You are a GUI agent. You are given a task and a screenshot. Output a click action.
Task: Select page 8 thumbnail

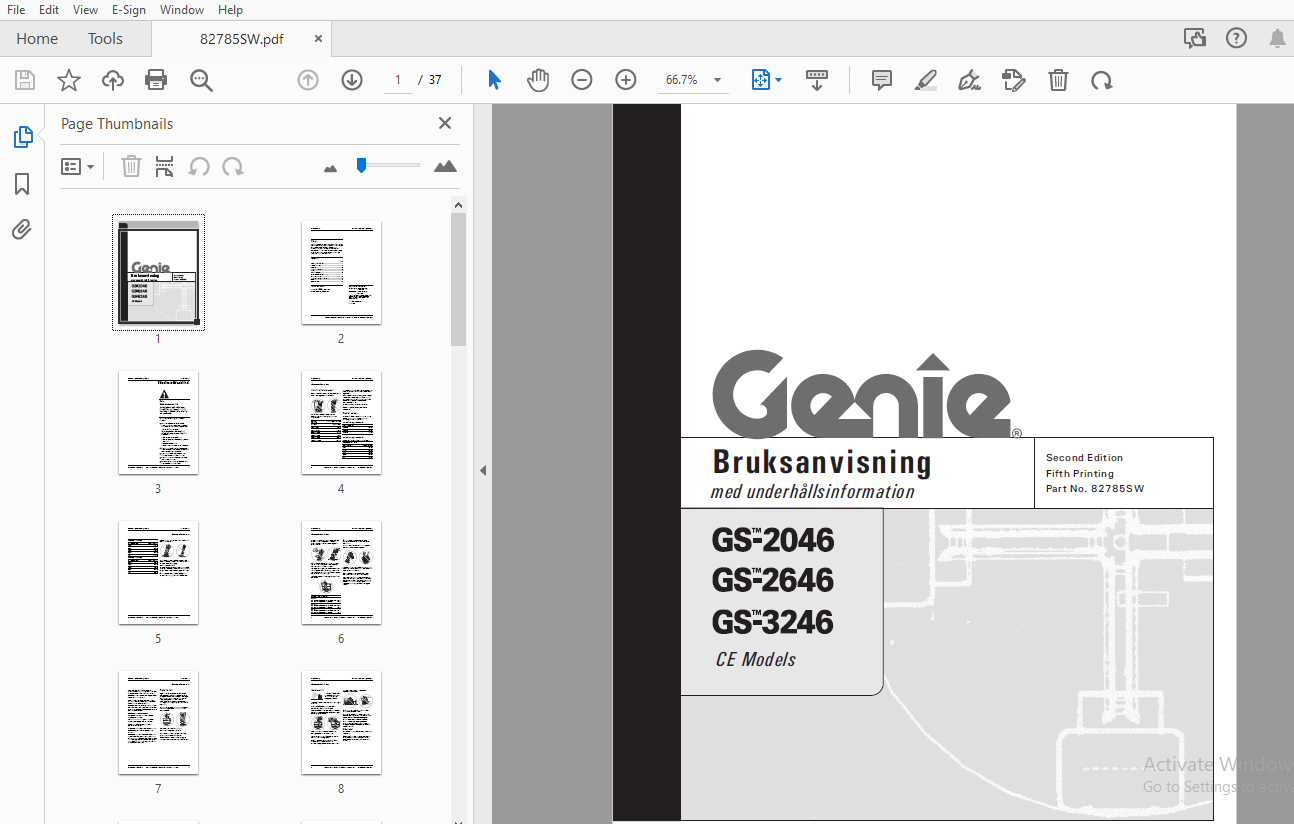341,723
